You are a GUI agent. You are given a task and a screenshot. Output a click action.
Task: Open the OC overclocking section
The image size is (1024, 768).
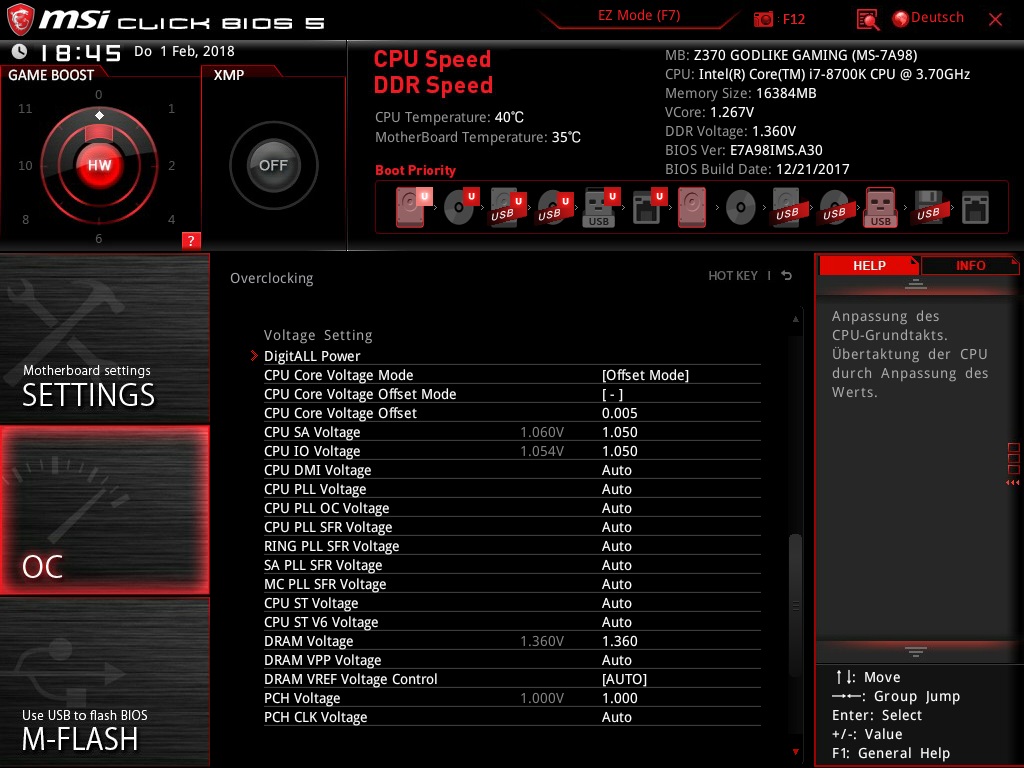(104, 510)
